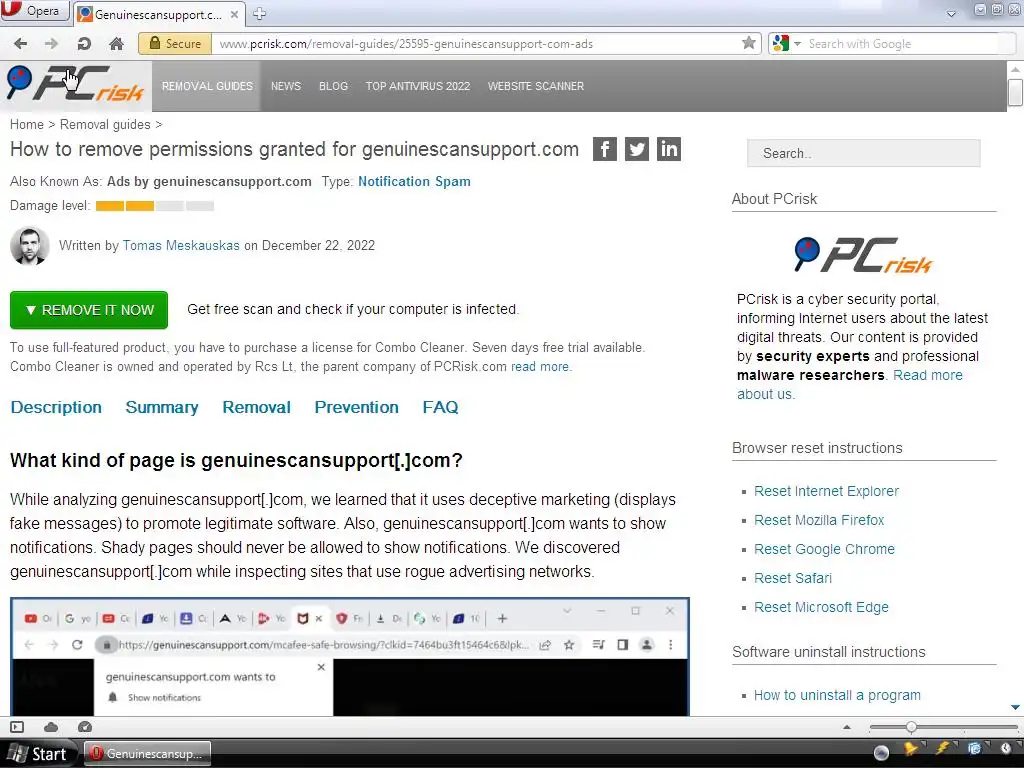
Task: Open a new tab with the plus icon
Action: point(259,14)
